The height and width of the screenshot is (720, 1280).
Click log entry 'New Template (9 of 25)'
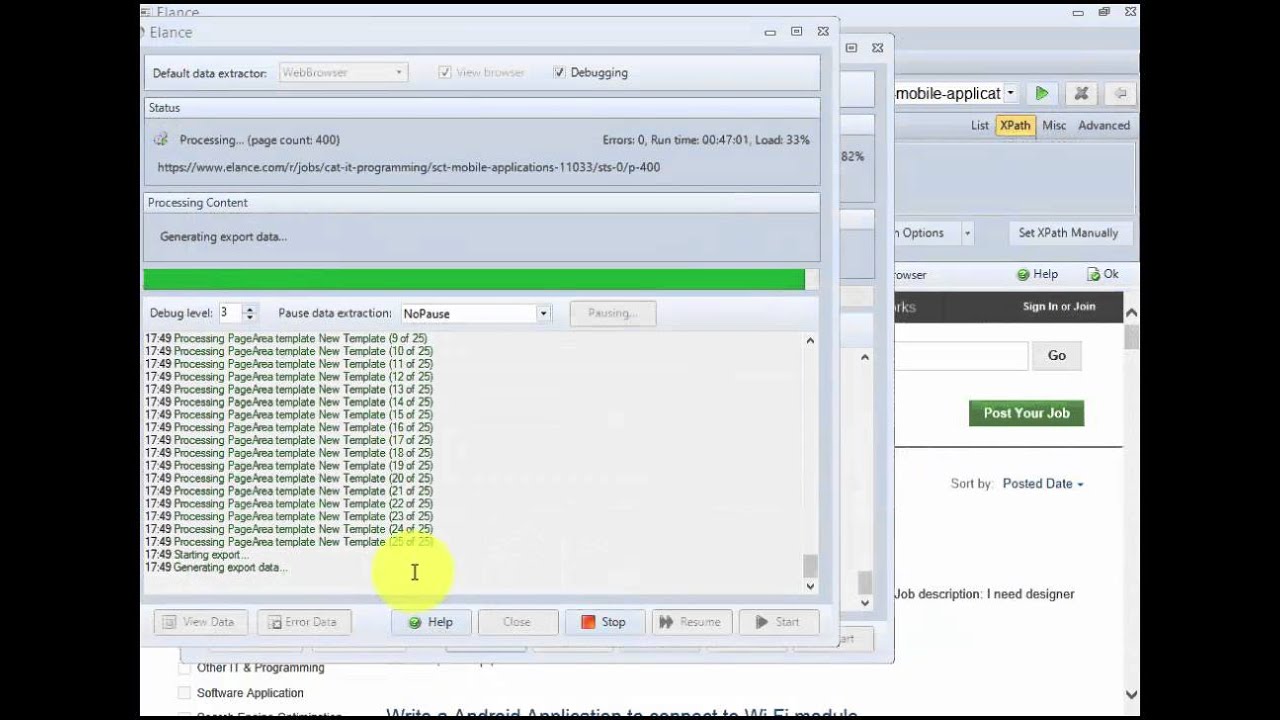[286, 339]
